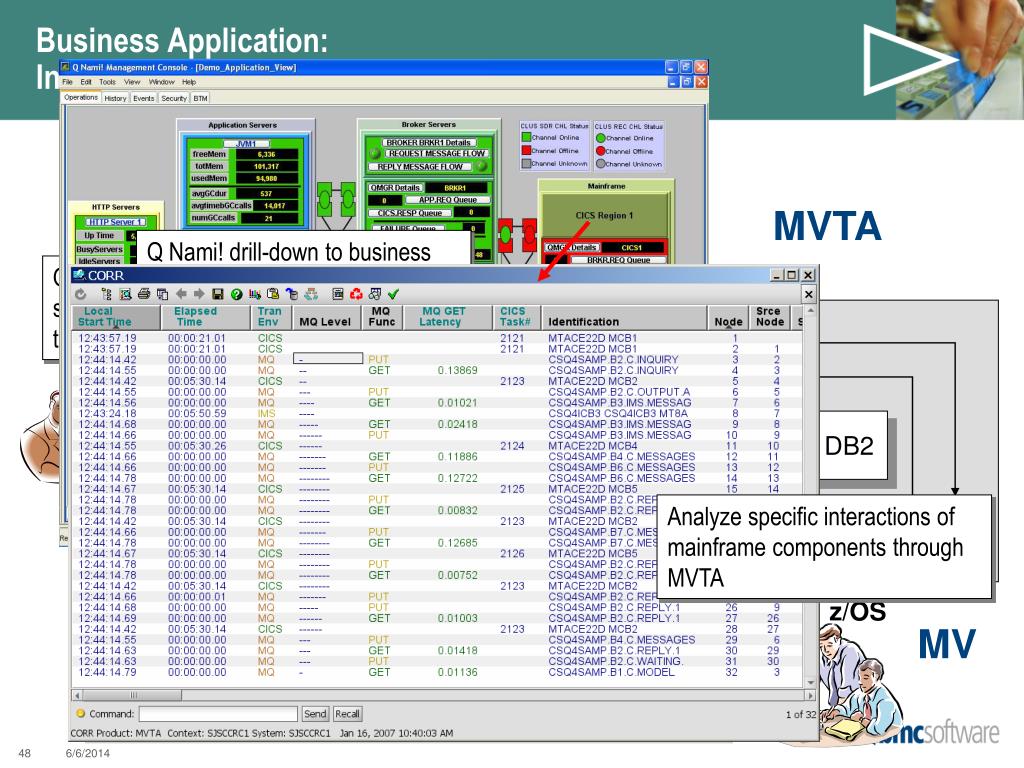Viewport: 1024px width, 768px height.
Task: Click the red recycle icon in CORR toolbar
Action: (356, 294)
